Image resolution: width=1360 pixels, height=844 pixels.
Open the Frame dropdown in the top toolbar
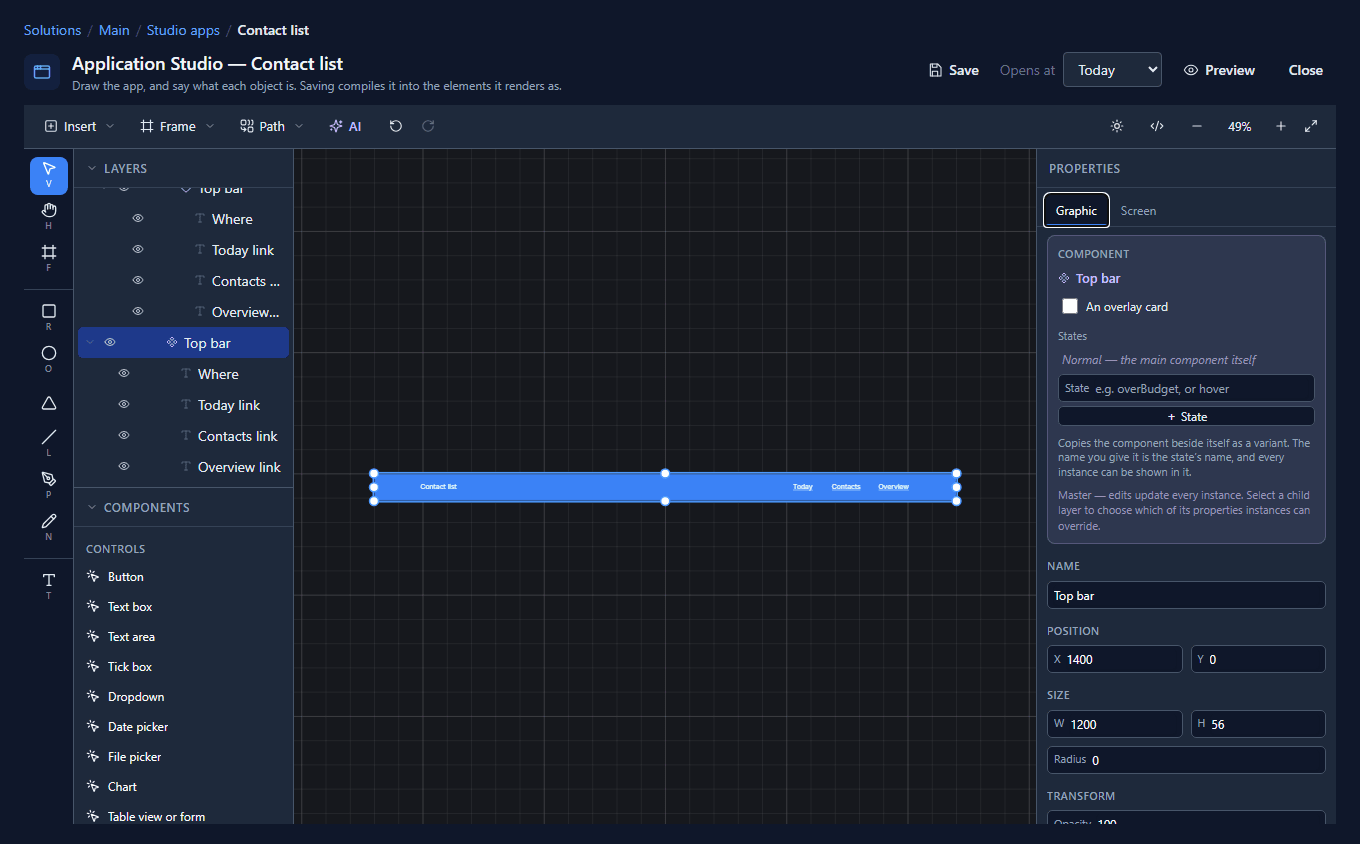coord(177,126)
